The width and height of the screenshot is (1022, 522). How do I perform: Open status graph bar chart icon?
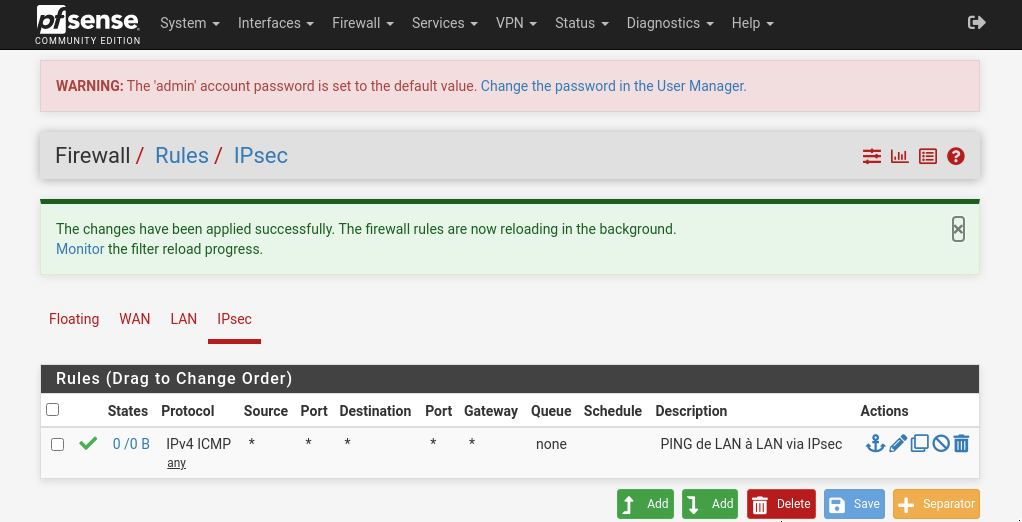coord(900,156)
